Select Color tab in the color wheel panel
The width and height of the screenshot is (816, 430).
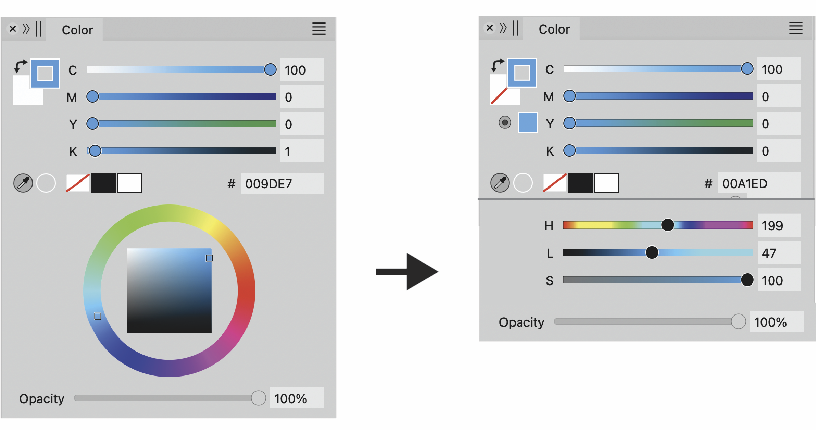77,30
